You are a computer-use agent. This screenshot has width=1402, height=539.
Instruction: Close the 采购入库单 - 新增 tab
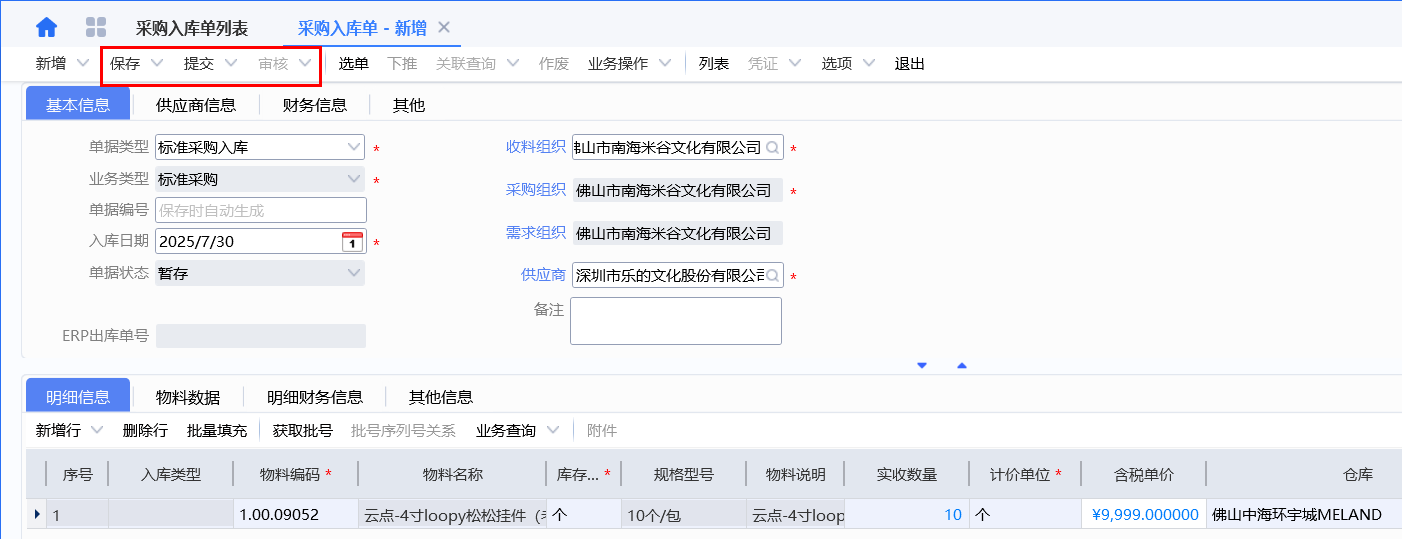(445, 27)
